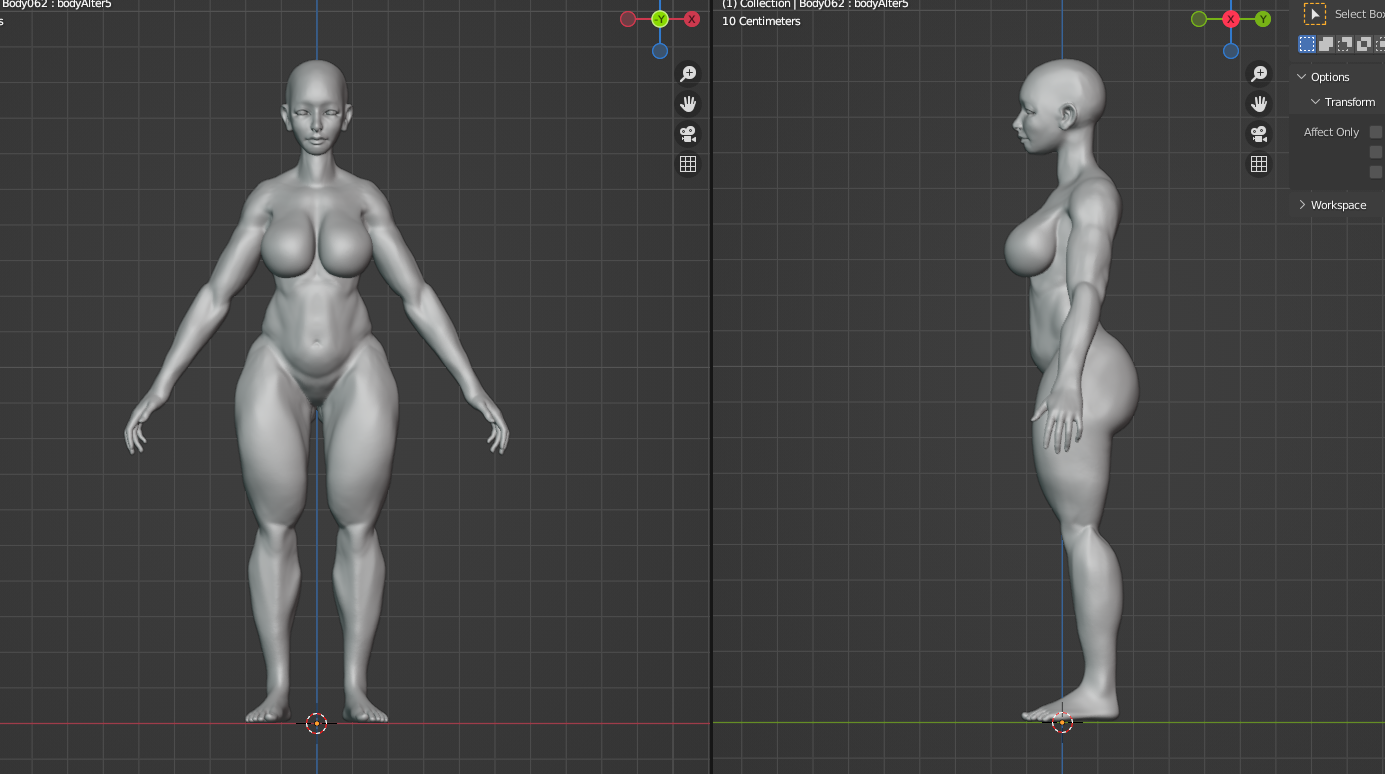Toggle camera view in the left viewport
The height and width of the screenshot is (774, 1385).
(688, 134)
